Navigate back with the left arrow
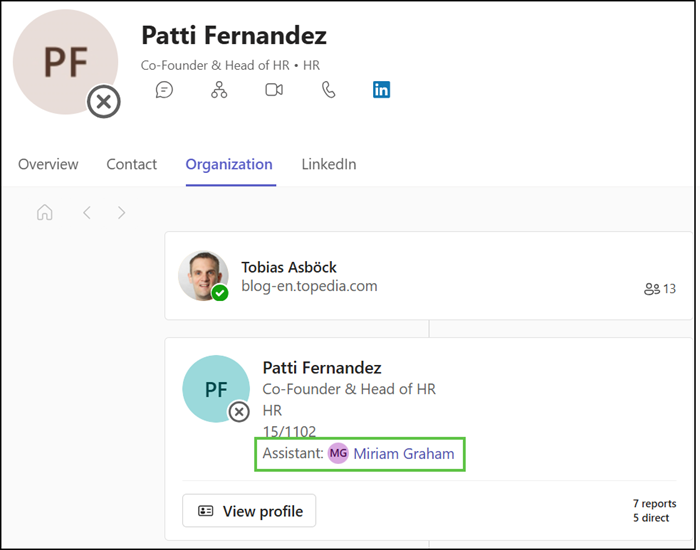This screenshot has height=550, width=700. pos(87,212)
